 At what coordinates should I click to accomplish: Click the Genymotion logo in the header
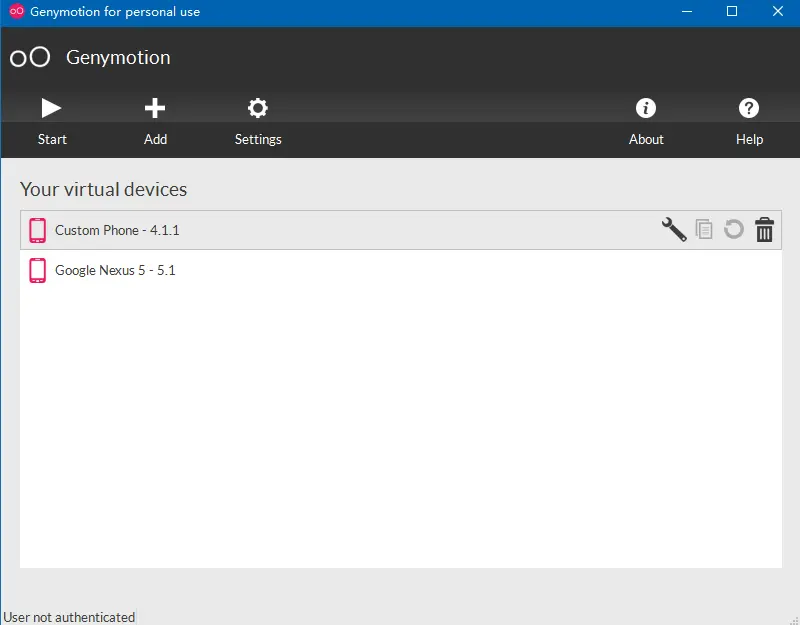coord(30,57)
